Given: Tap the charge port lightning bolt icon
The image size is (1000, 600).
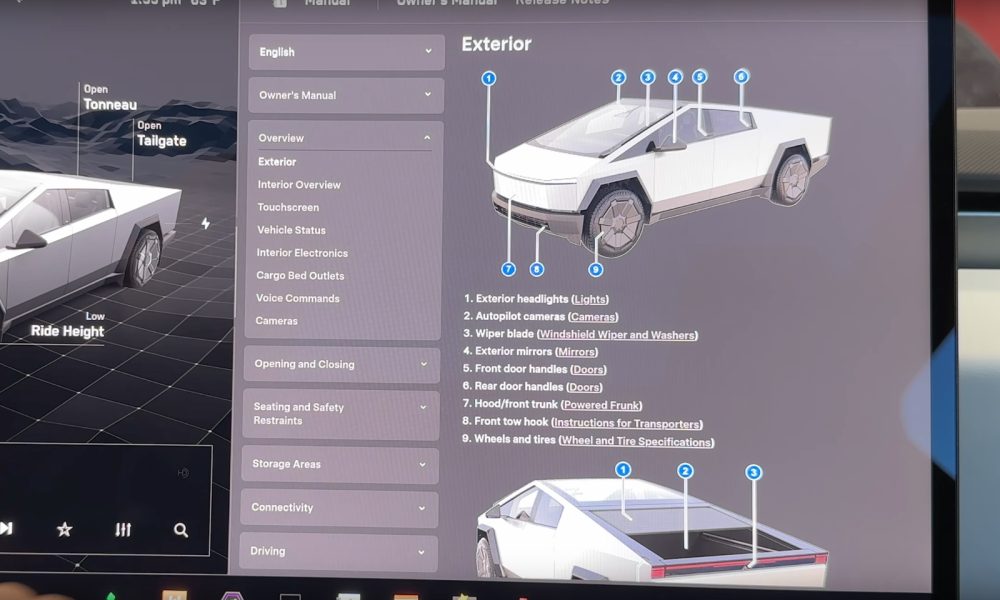Looking at the screenshot, I should pyautogui.click(x=205, y=223).
